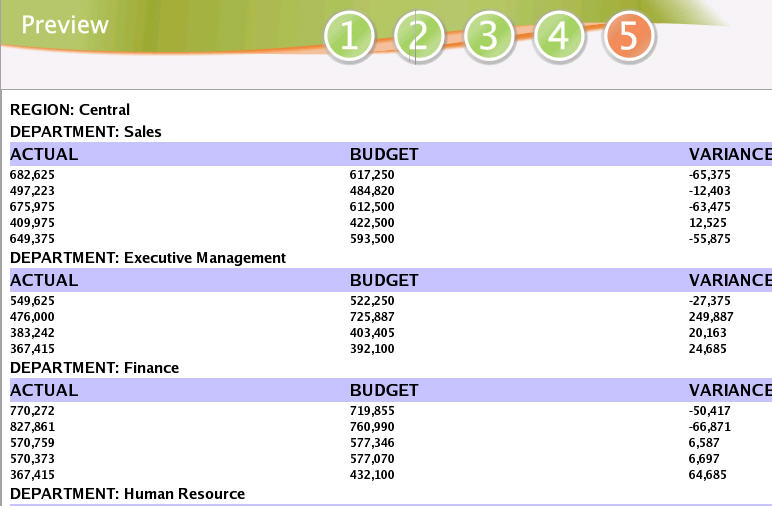Select variance value 12,525

[708, 223]
